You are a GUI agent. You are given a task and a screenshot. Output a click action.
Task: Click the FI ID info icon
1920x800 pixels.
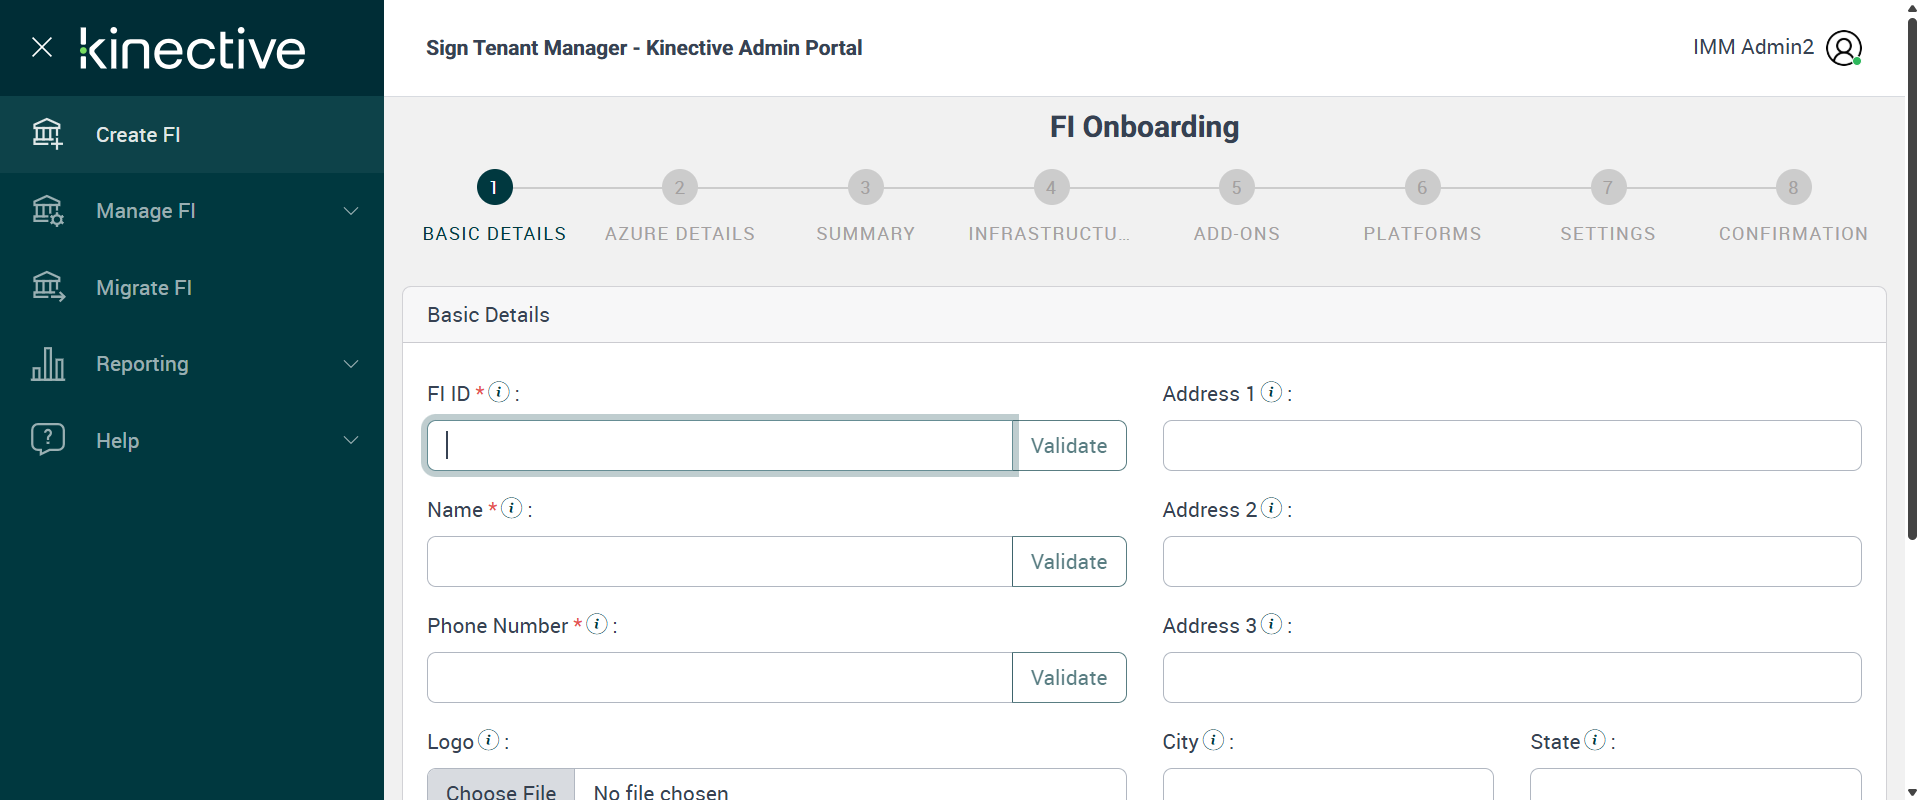pyautogui.click(x=499, y=392)
